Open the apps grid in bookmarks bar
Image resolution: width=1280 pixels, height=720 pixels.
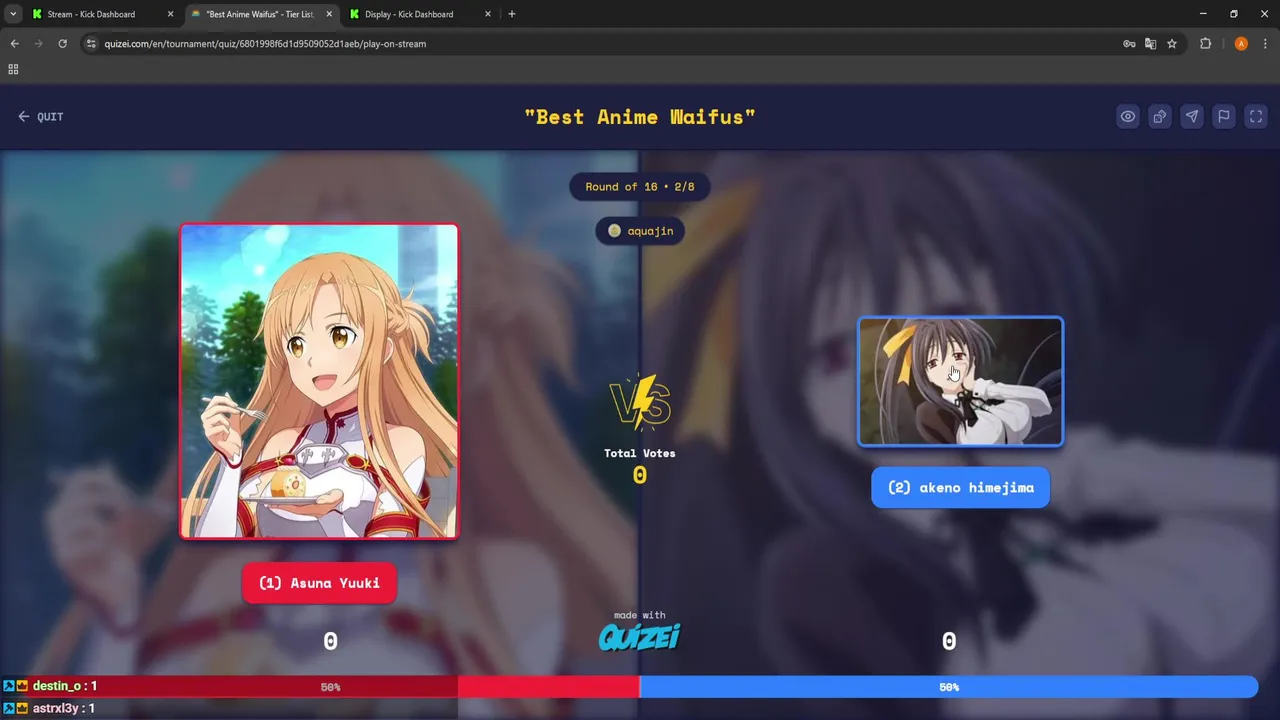[x=13, y=69]
